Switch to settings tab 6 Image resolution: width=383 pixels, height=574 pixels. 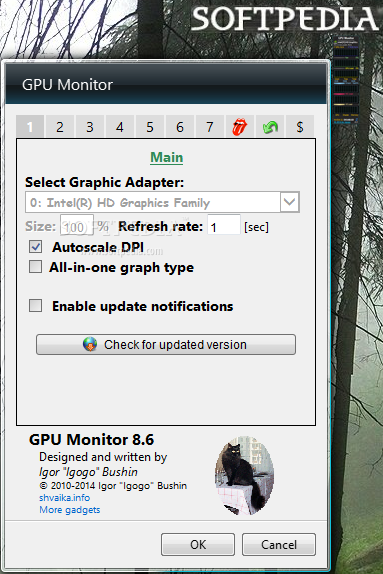[x=180, y=127]
